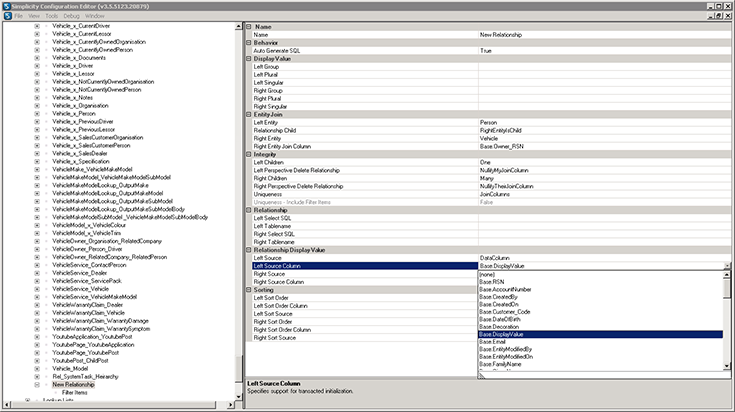Open the View menu
The height and width of the screenshot is (412, 735).
coord(34,16)
